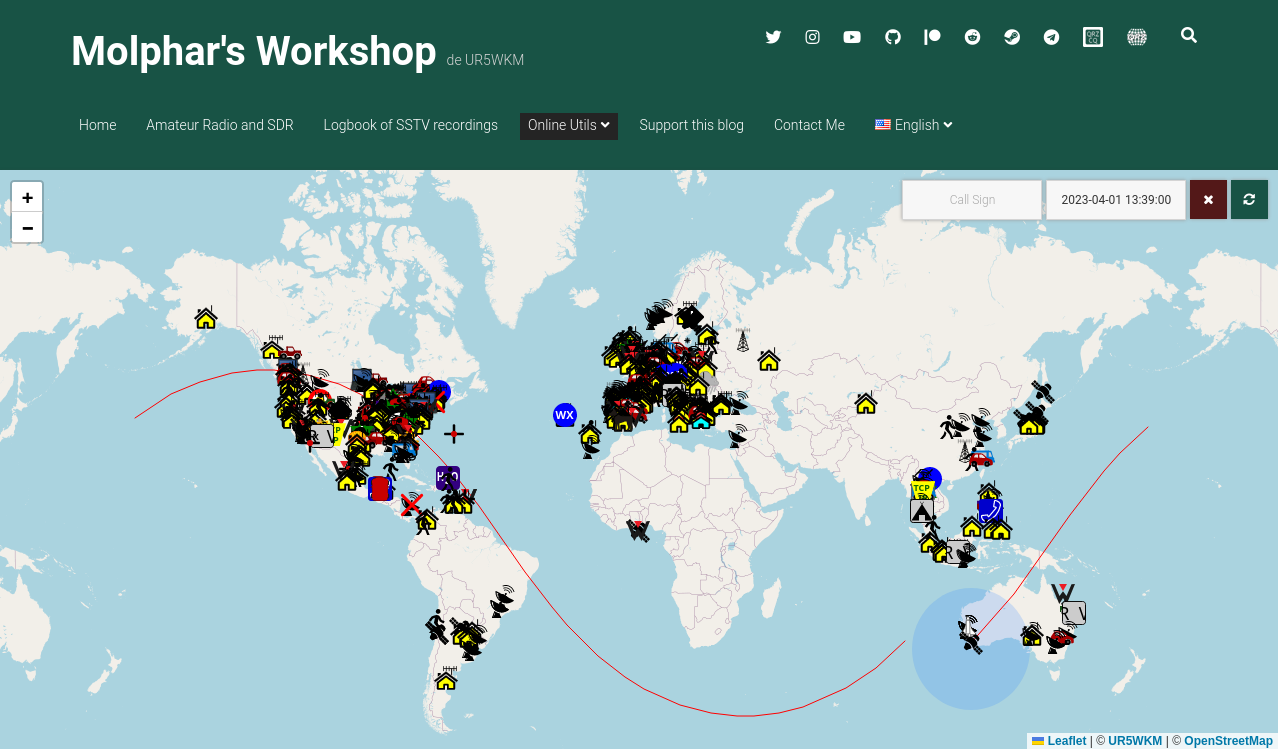Screen dimensions: 1278x749
Task: Click the map zoom in button
Action: coord(27,197)
